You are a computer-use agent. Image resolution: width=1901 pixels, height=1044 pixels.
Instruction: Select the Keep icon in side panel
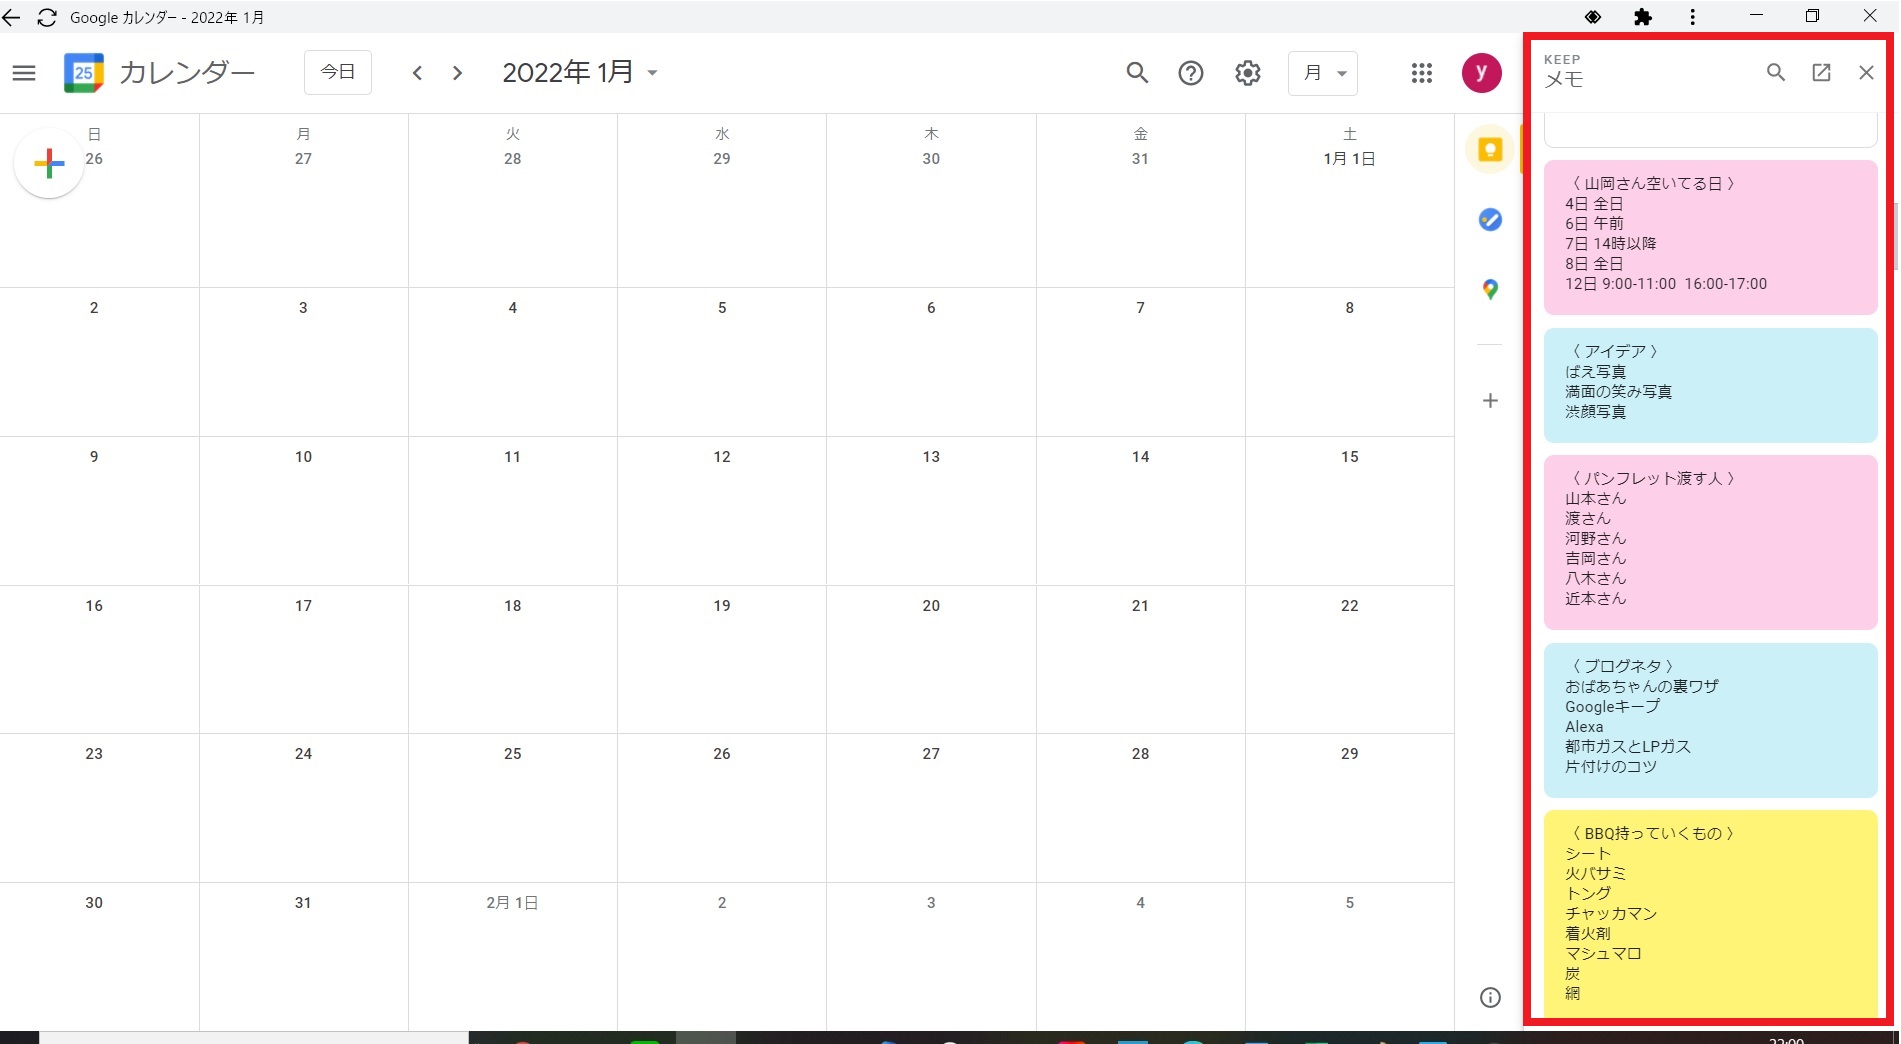click(x=1490, y=150)
